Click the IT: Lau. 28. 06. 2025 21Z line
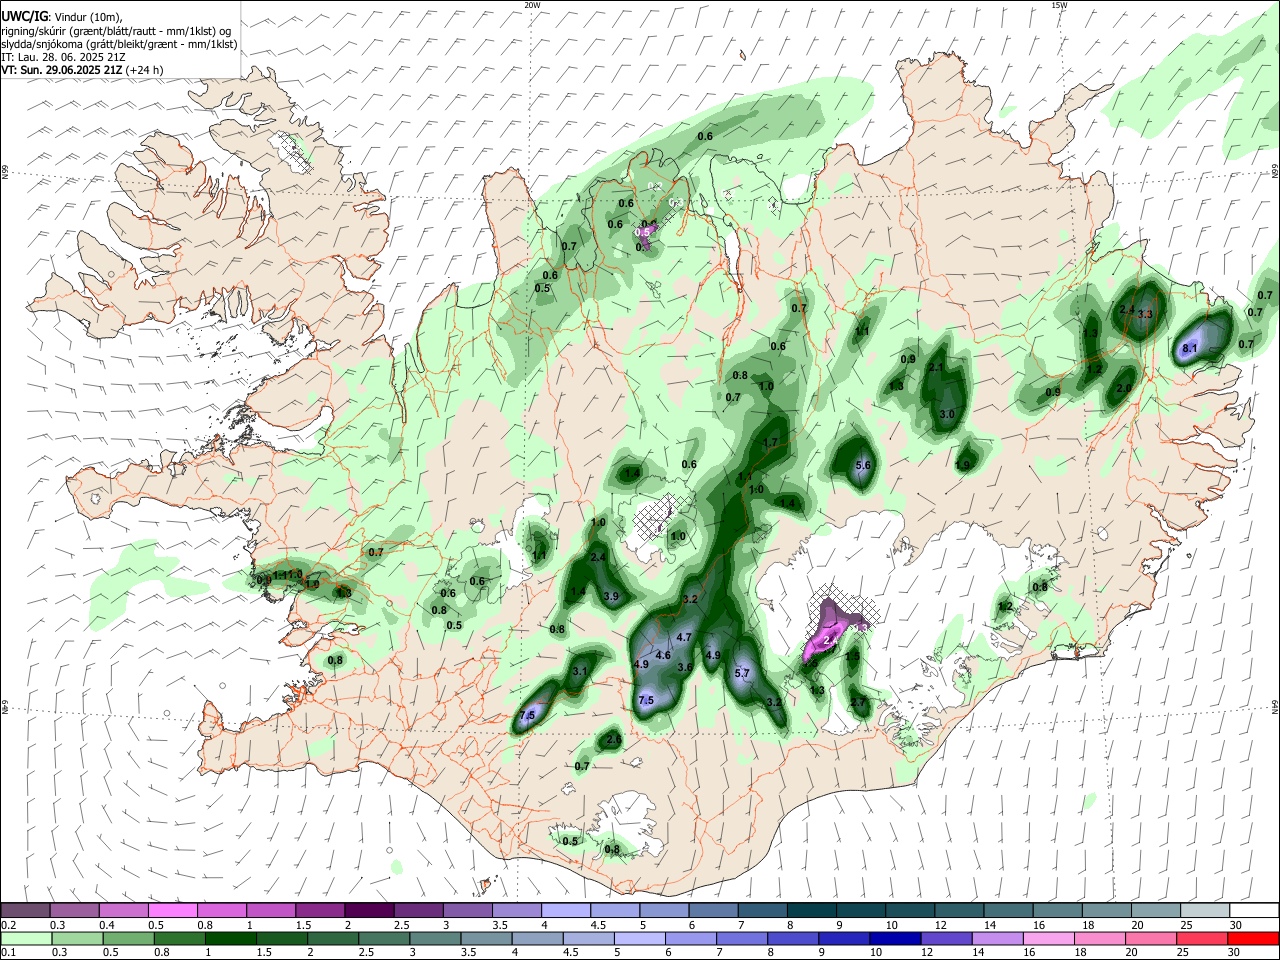Screen dimensions: 1280x960 (63, 57)
